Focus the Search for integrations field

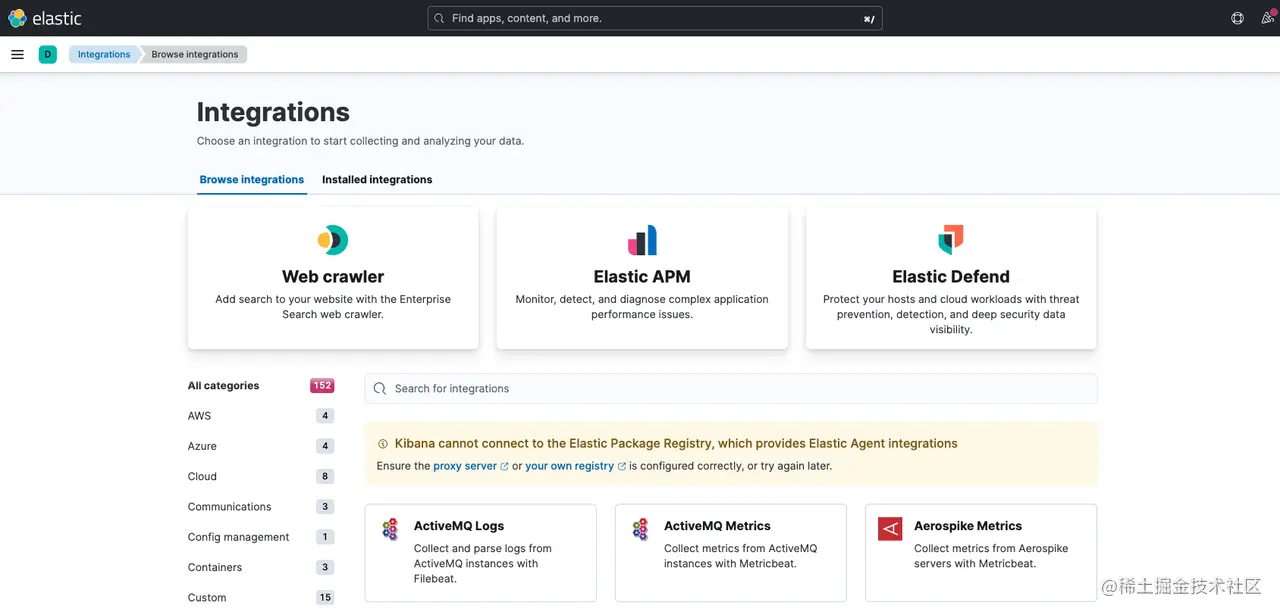(x=731, y=389)
